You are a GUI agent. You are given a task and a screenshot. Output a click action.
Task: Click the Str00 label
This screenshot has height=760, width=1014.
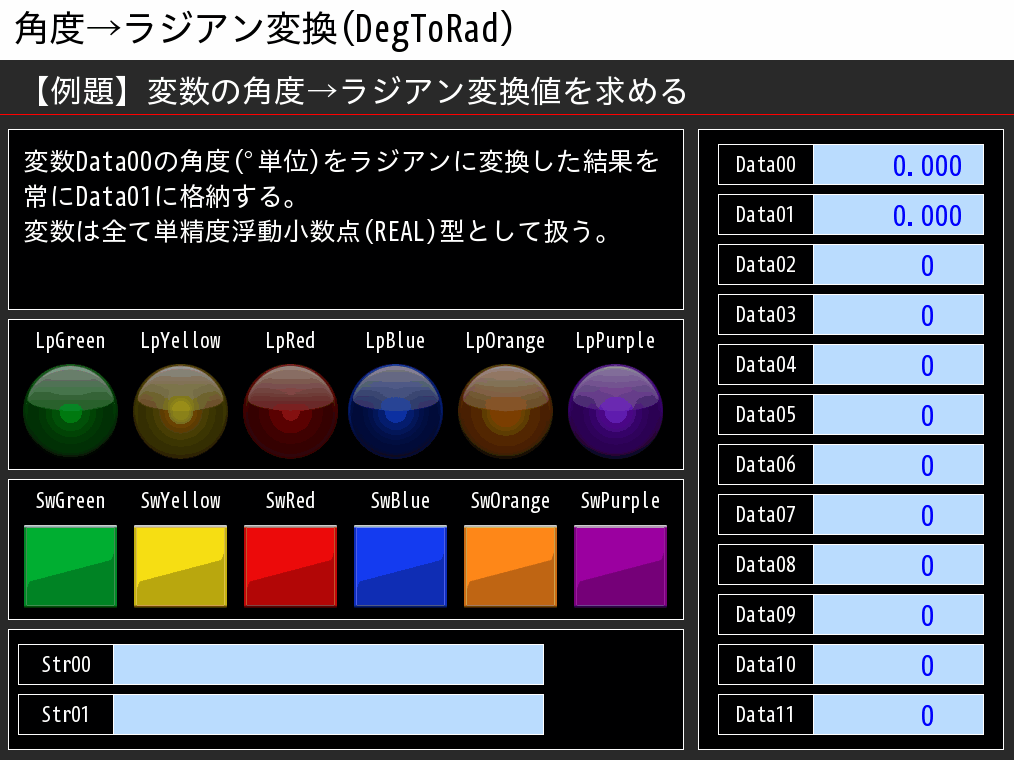pos(66,664)
